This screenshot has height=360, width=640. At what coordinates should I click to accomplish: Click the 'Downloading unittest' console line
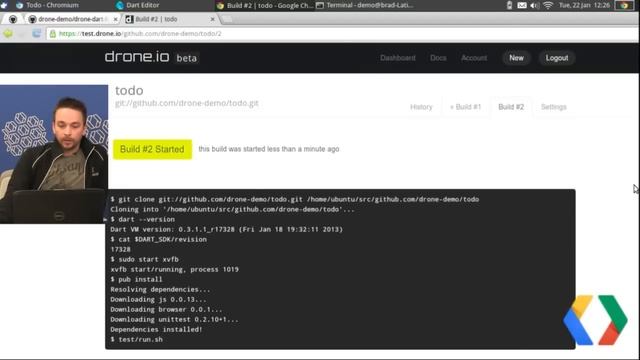pyautogui.click(x=174, y=319)
